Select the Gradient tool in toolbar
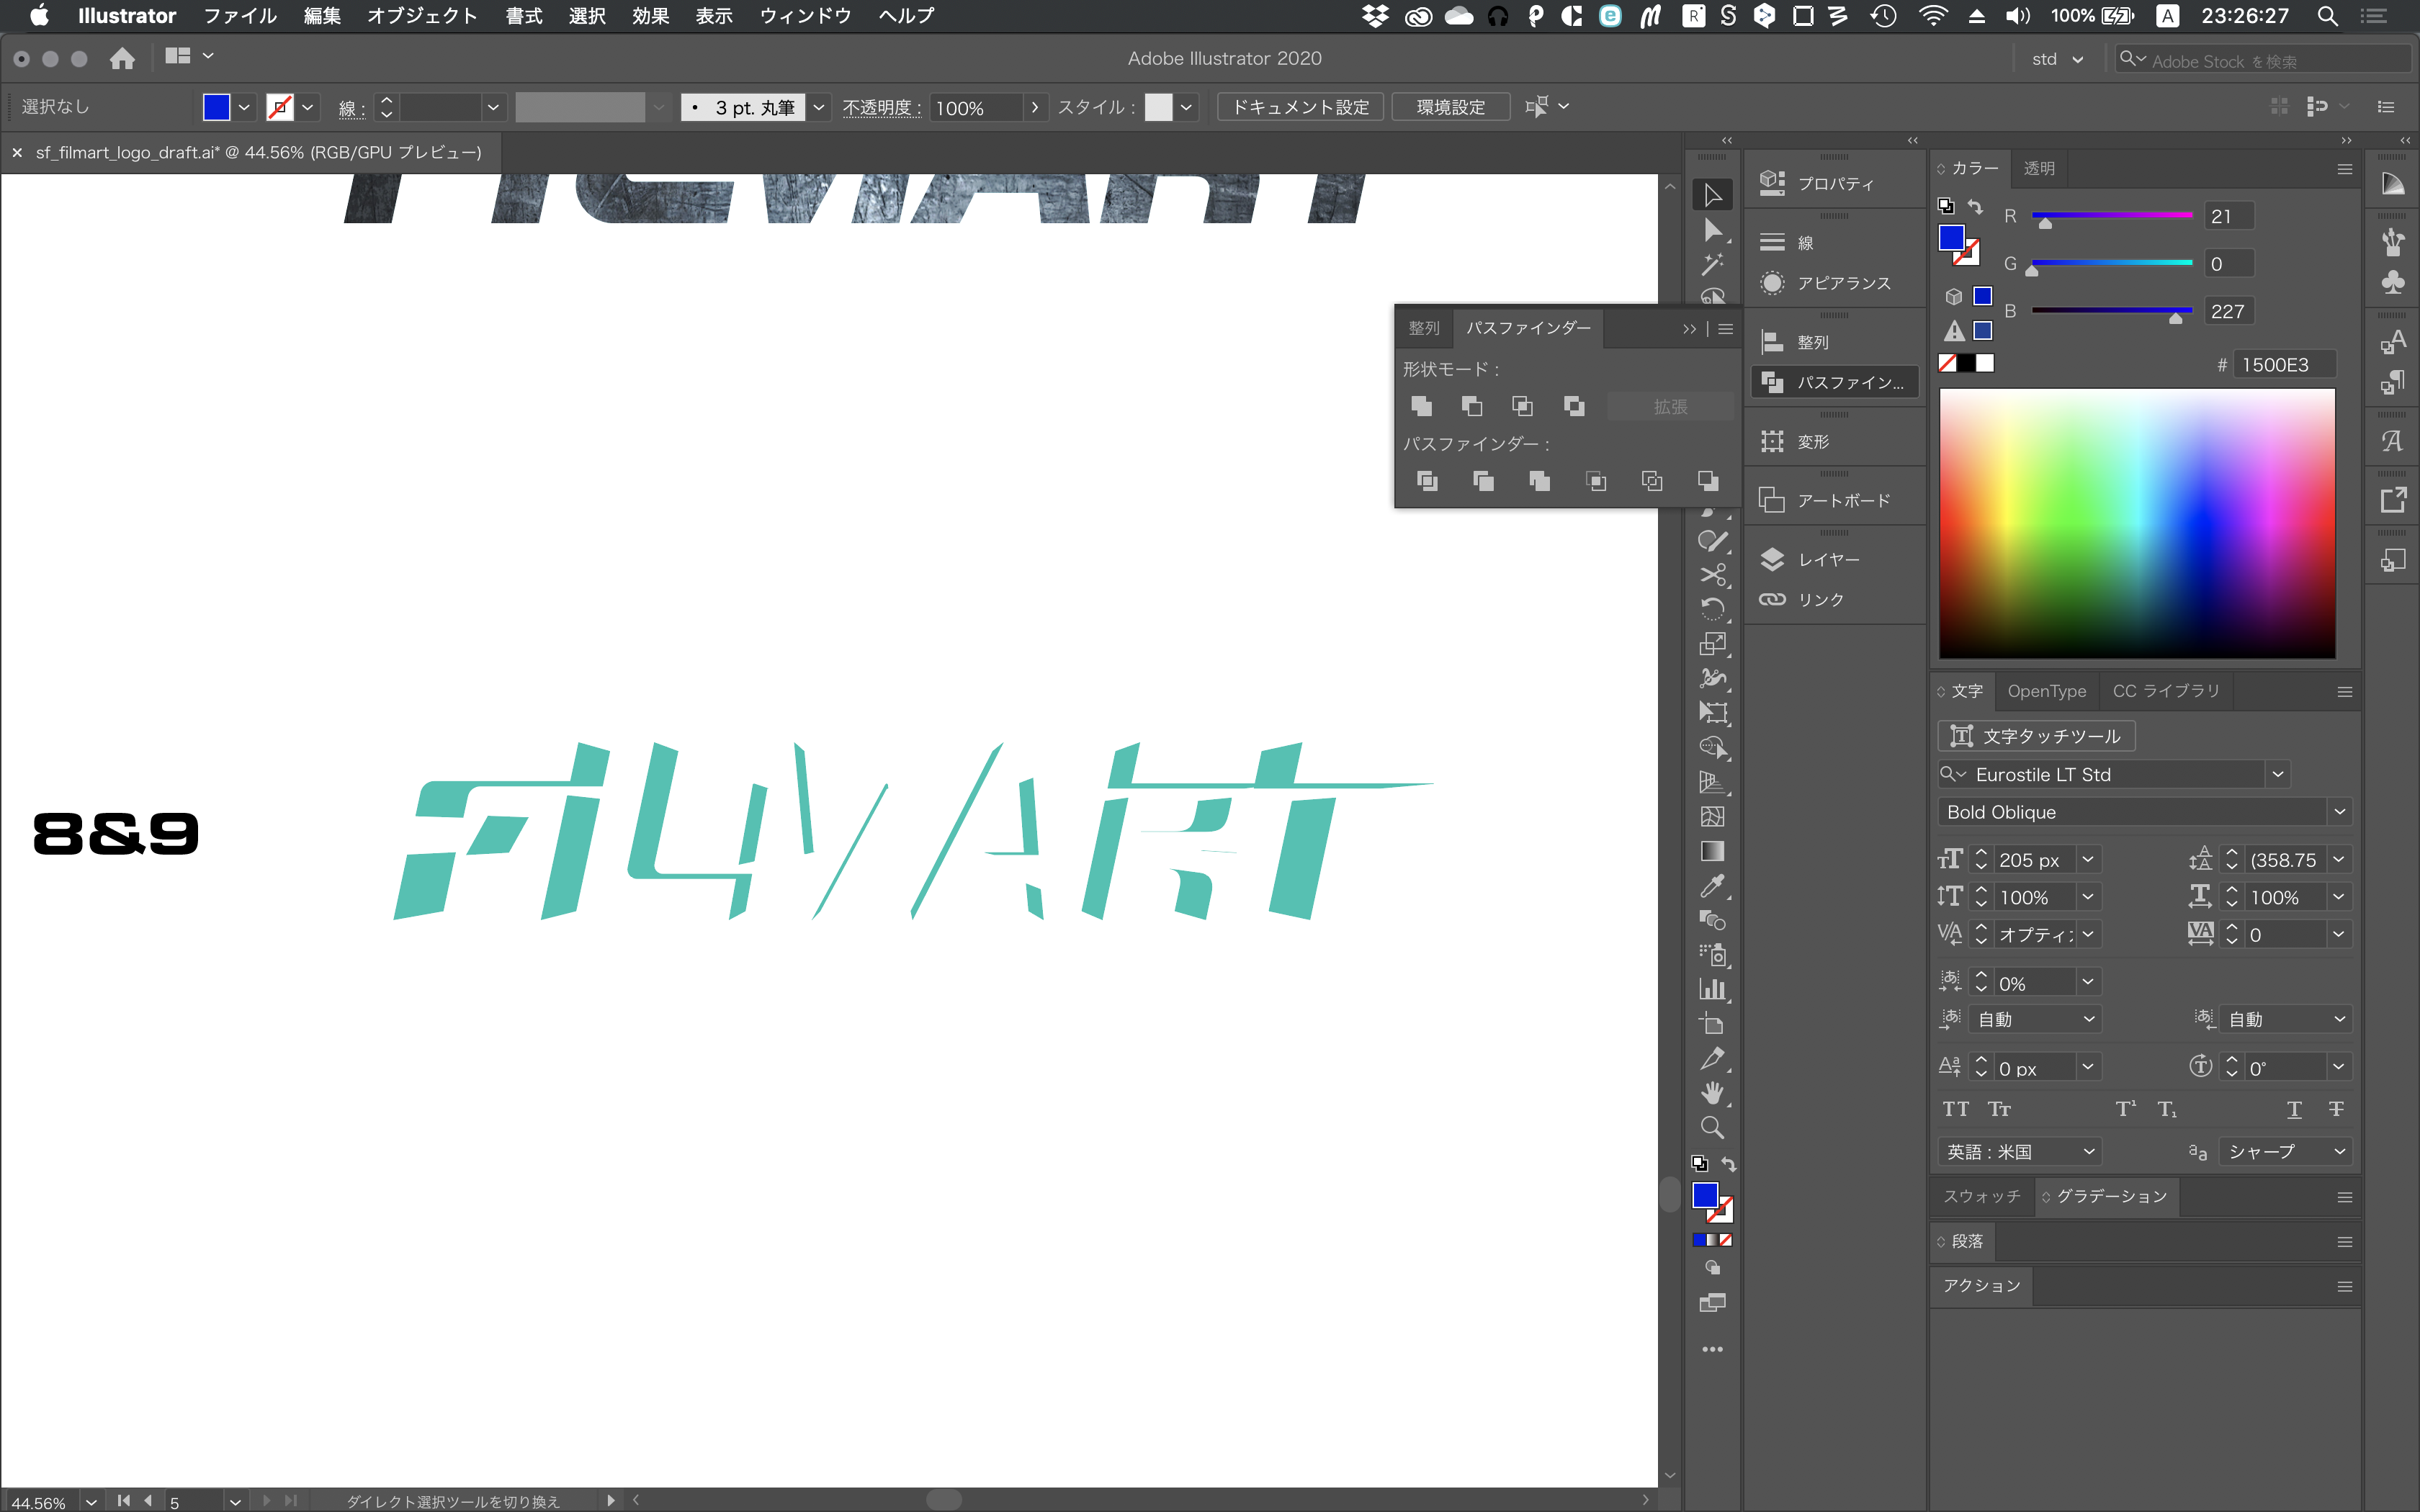 [1712, 851]
